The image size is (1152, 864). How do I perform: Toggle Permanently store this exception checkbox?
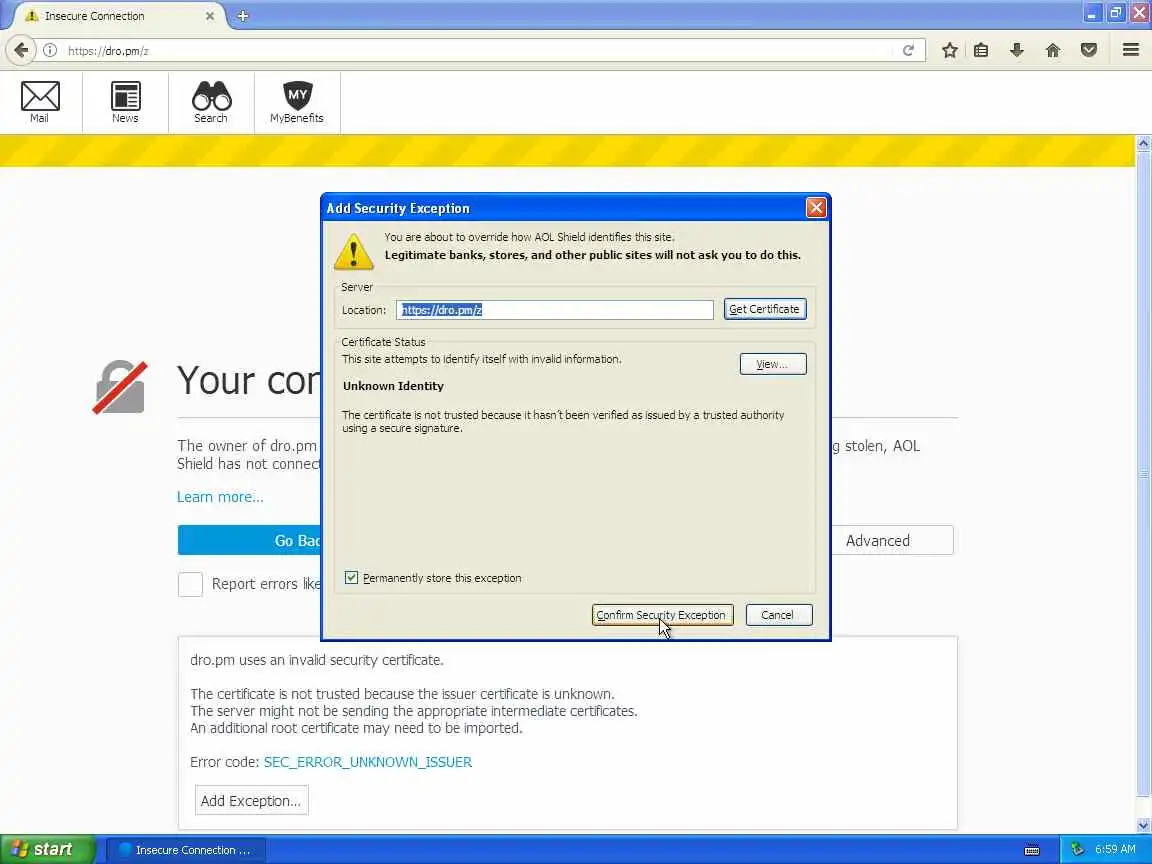[x=351, y=577]
